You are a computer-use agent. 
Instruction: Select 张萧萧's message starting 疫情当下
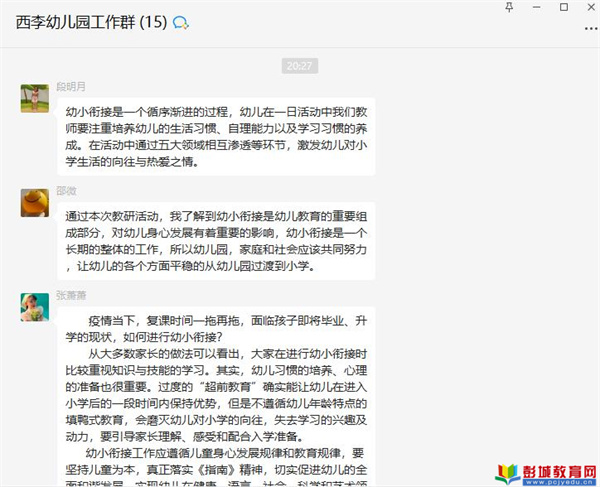216,397
